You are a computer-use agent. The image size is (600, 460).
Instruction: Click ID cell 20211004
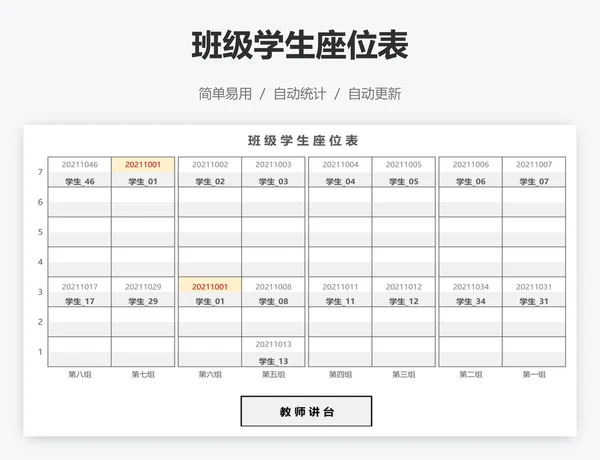coord(340,165)
